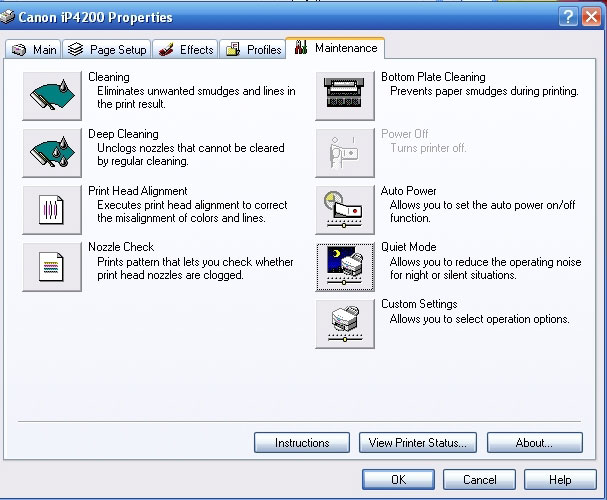Cancel the properties dialog
Image resolution: width=607 pixels, height=500 pixels.
coord(479,479)
